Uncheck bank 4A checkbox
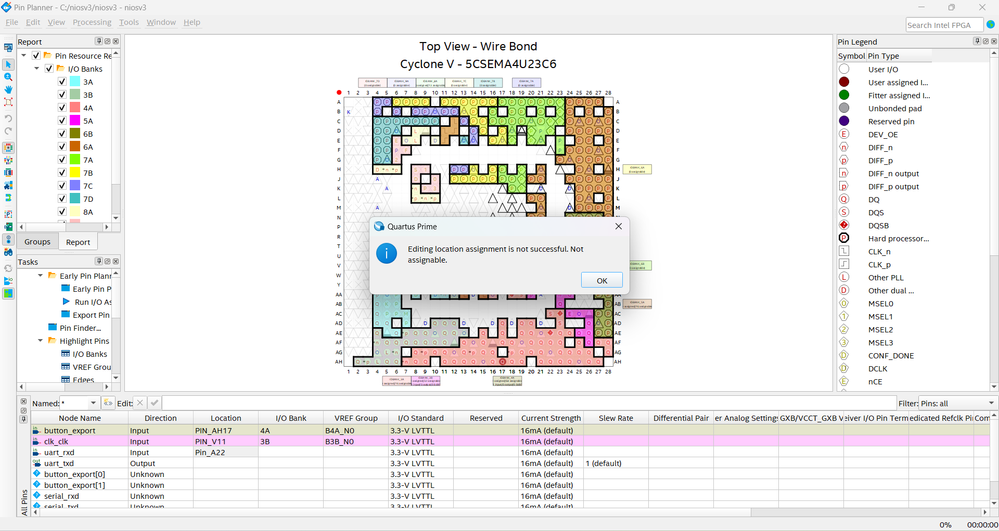This screenshot has height=531, width=999. click(x=62, y=108)
